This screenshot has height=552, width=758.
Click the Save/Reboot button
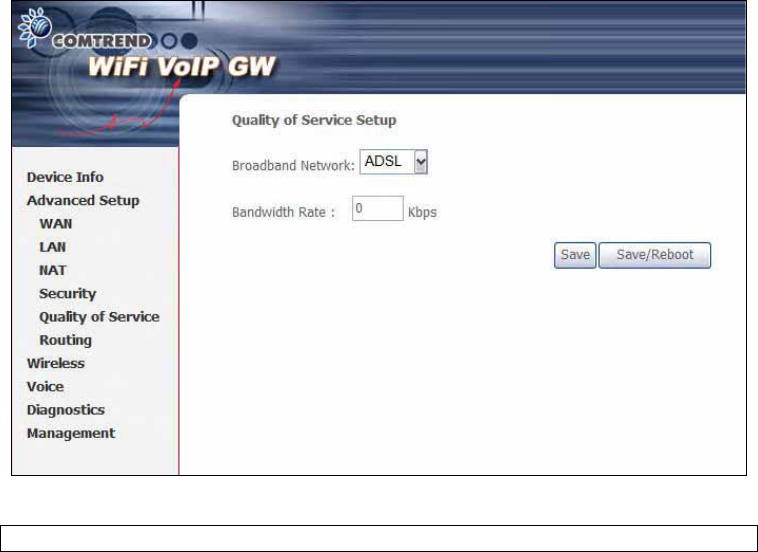coord(655,255)
